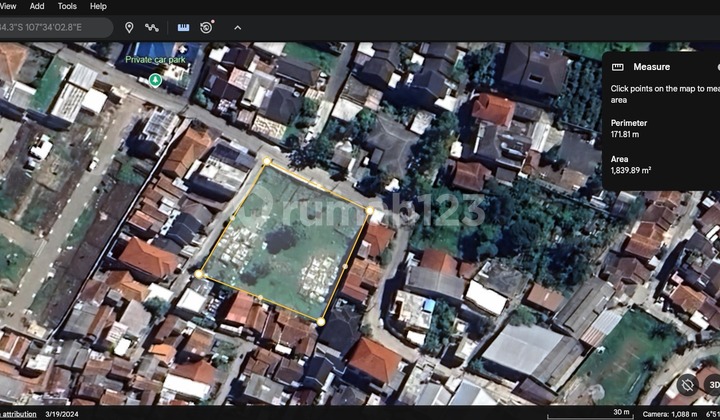
Task: Open the attribution link
Action: click(x=18, y=414)
